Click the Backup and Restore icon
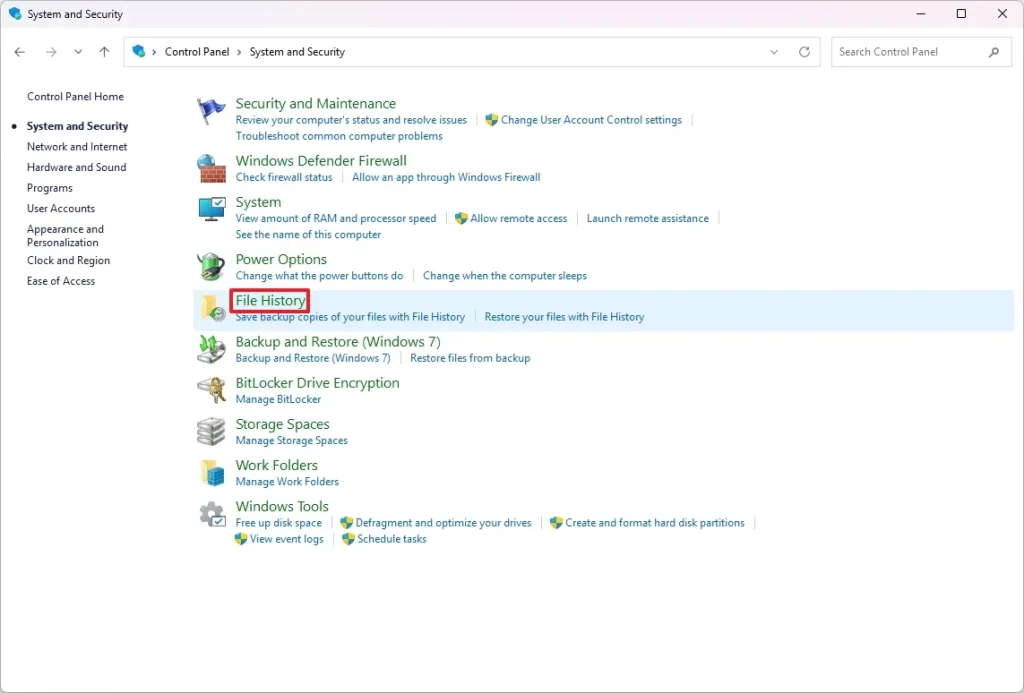 point(211,349)
